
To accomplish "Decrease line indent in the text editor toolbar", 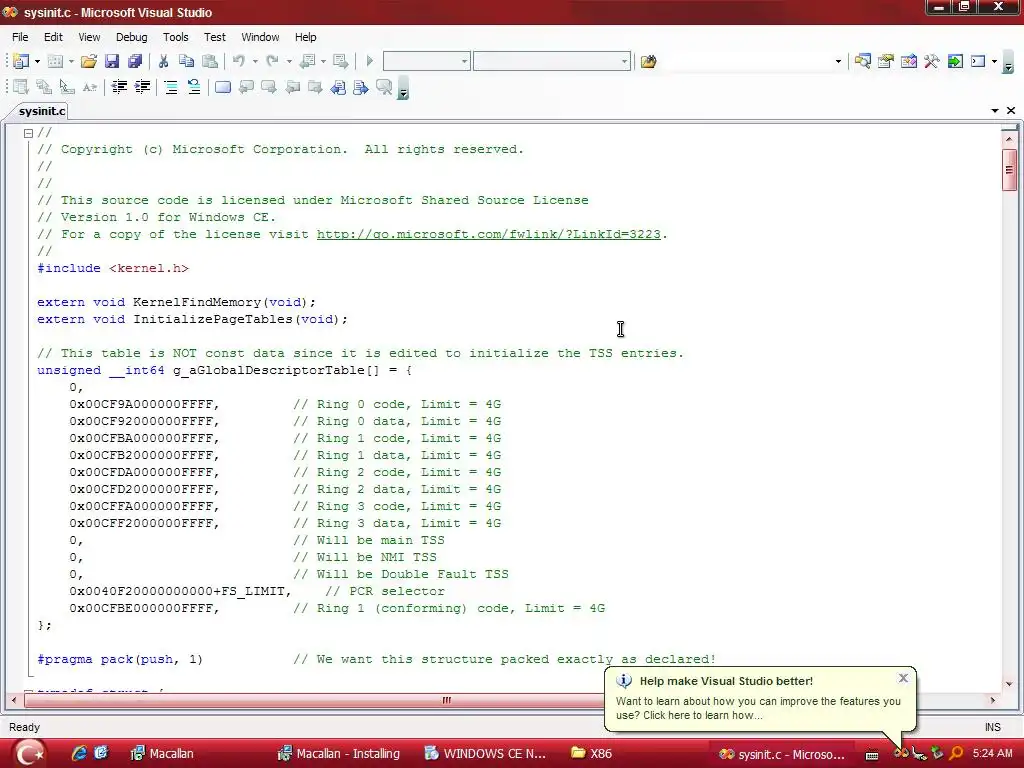I will tap(119, 87).
